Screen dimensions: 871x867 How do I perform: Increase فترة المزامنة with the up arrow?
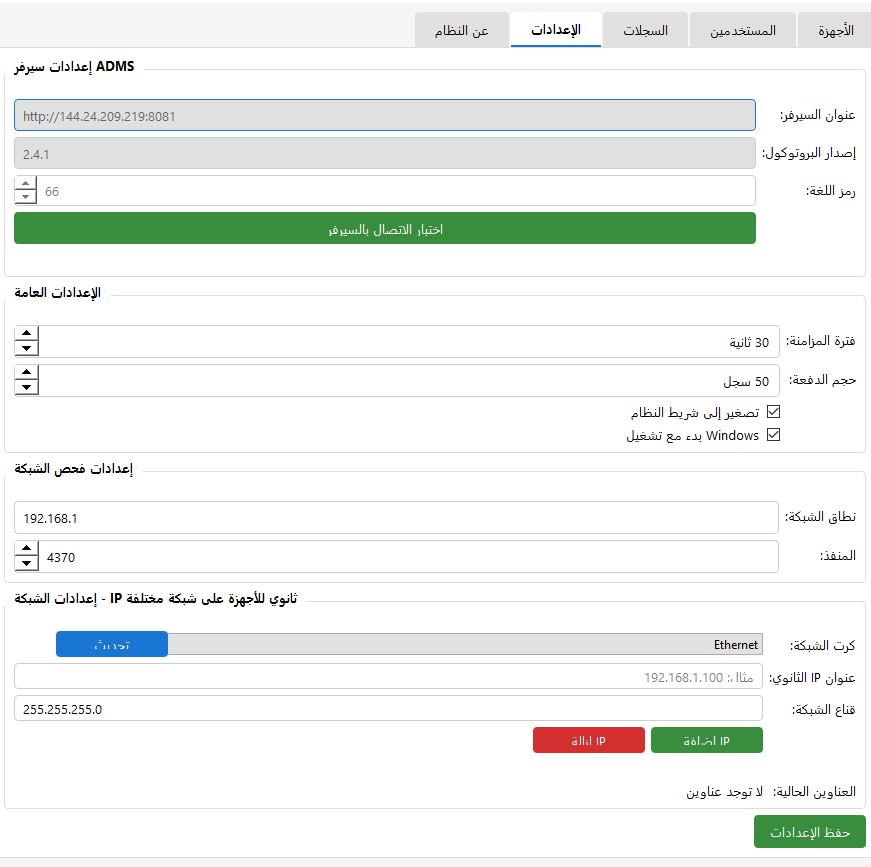point(27,334)
